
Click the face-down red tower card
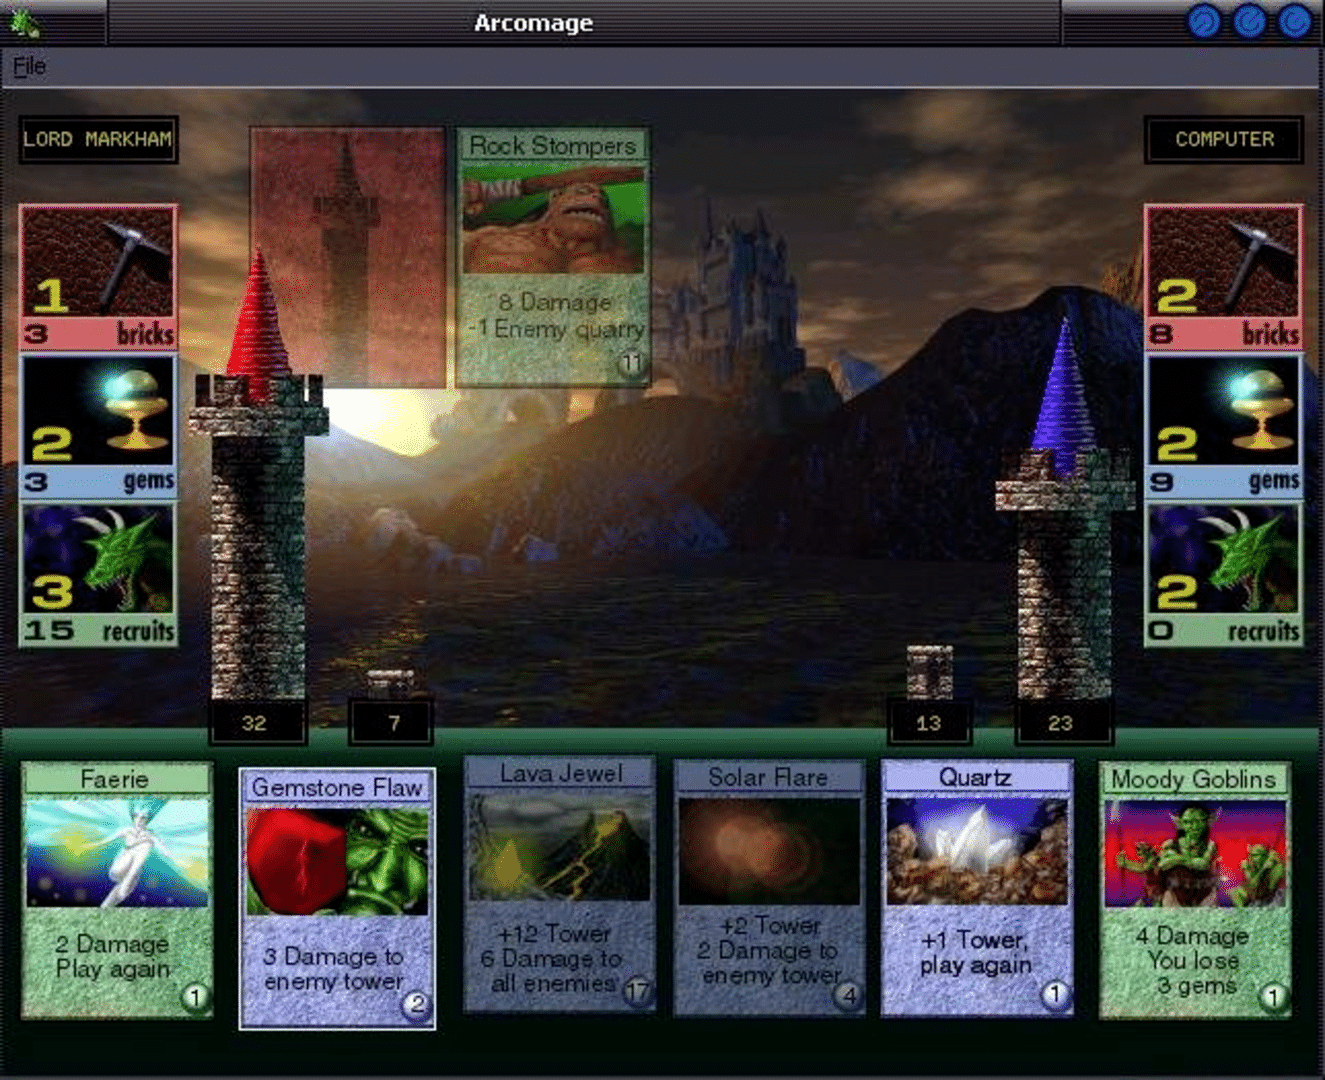pyautogui.click(x=347, y=256)
